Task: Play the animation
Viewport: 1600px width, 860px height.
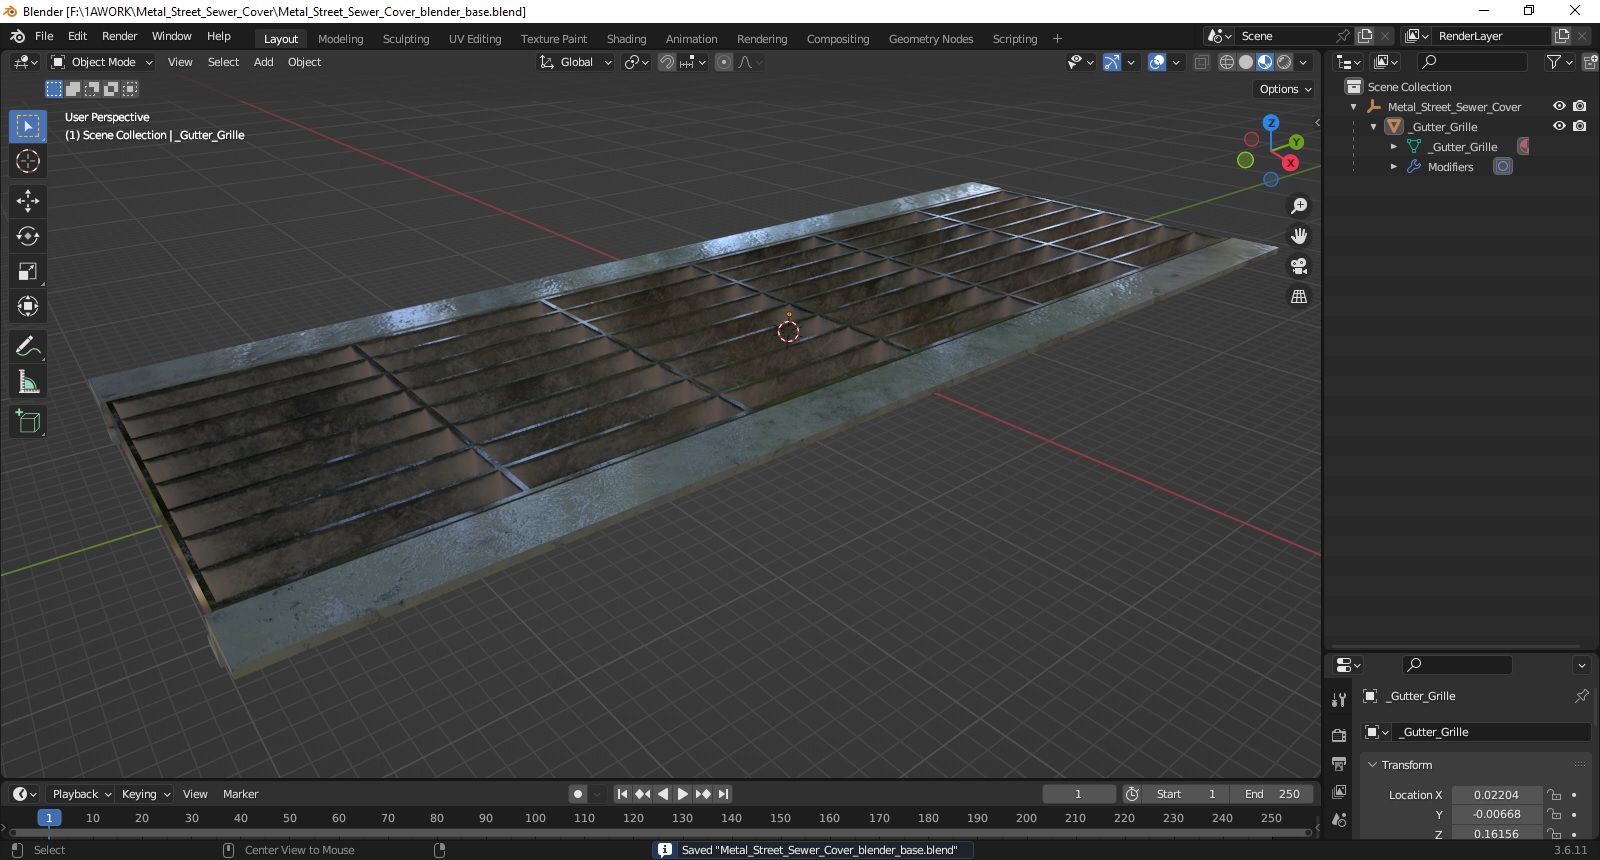Action: tap(683, 794)
